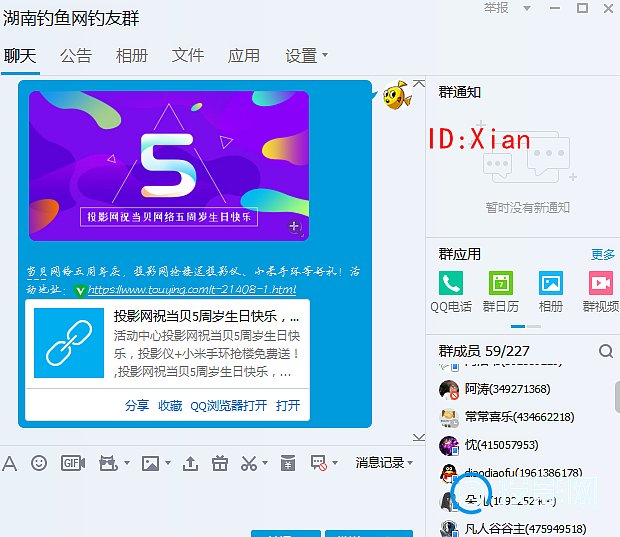Click QQ浏览器打开 on the link card

pyautogui.click(x=229, y=406)
